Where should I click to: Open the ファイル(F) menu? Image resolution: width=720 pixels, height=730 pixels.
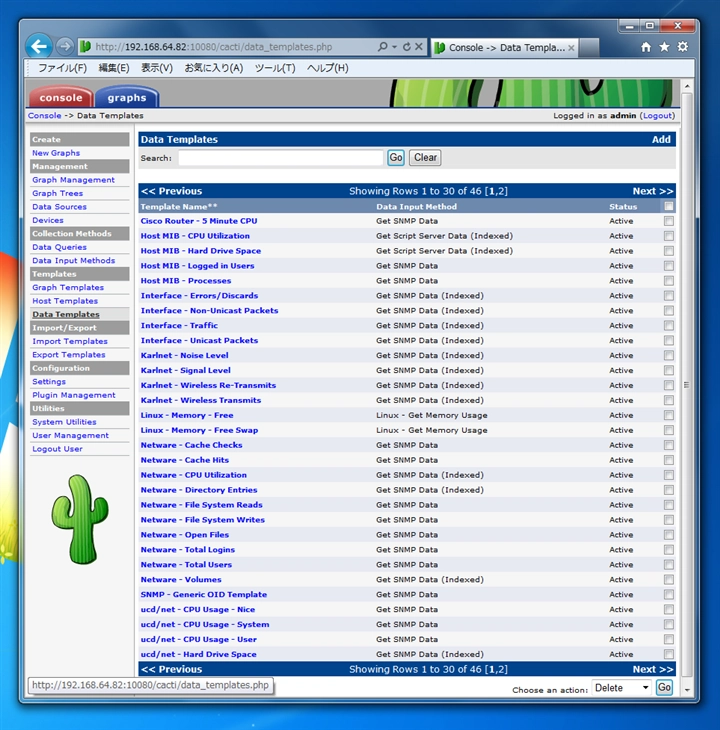click(x=62, y=68)
